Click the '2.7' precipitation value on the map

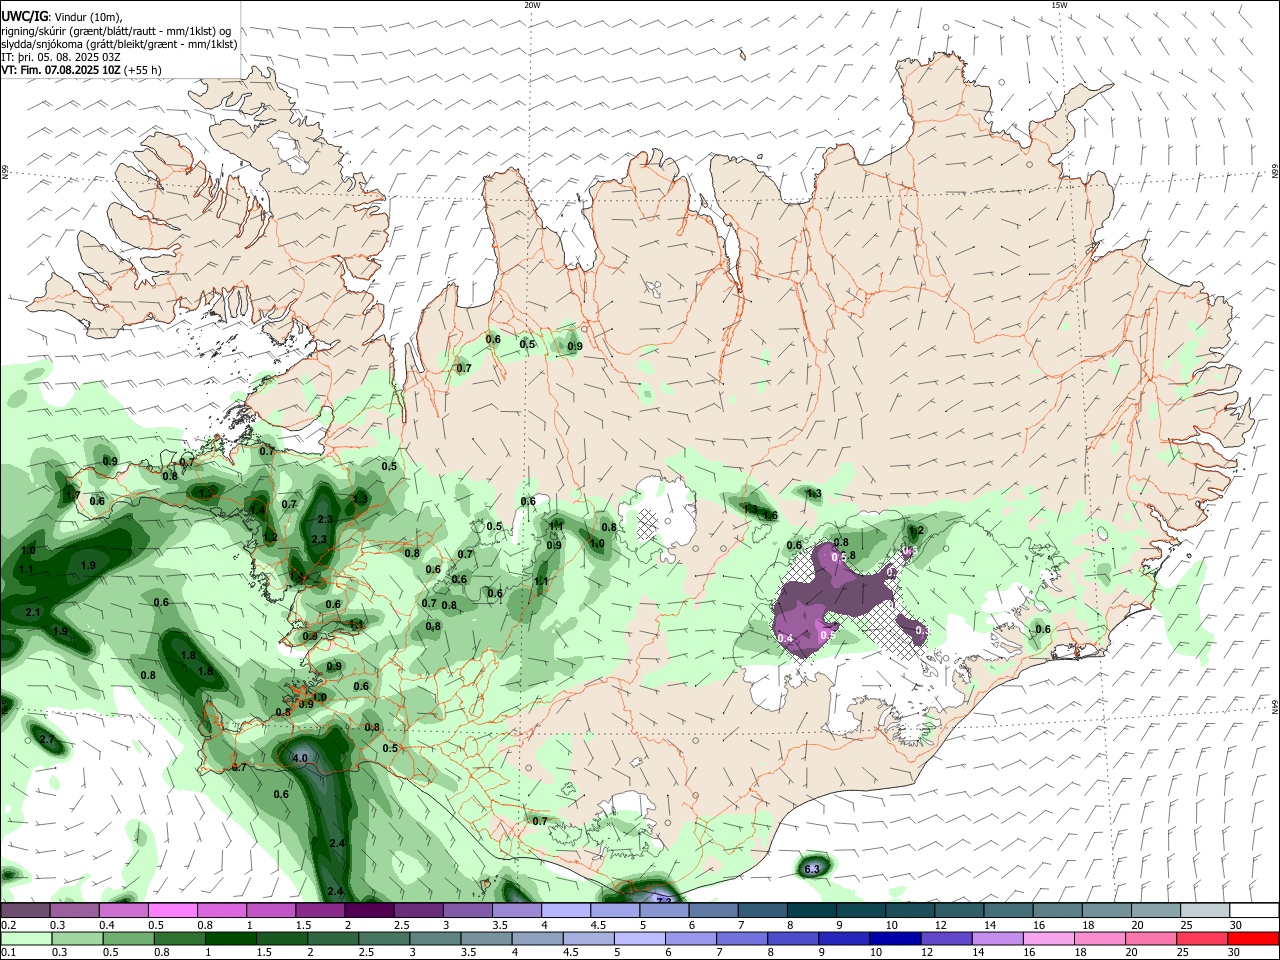(47, 739)
